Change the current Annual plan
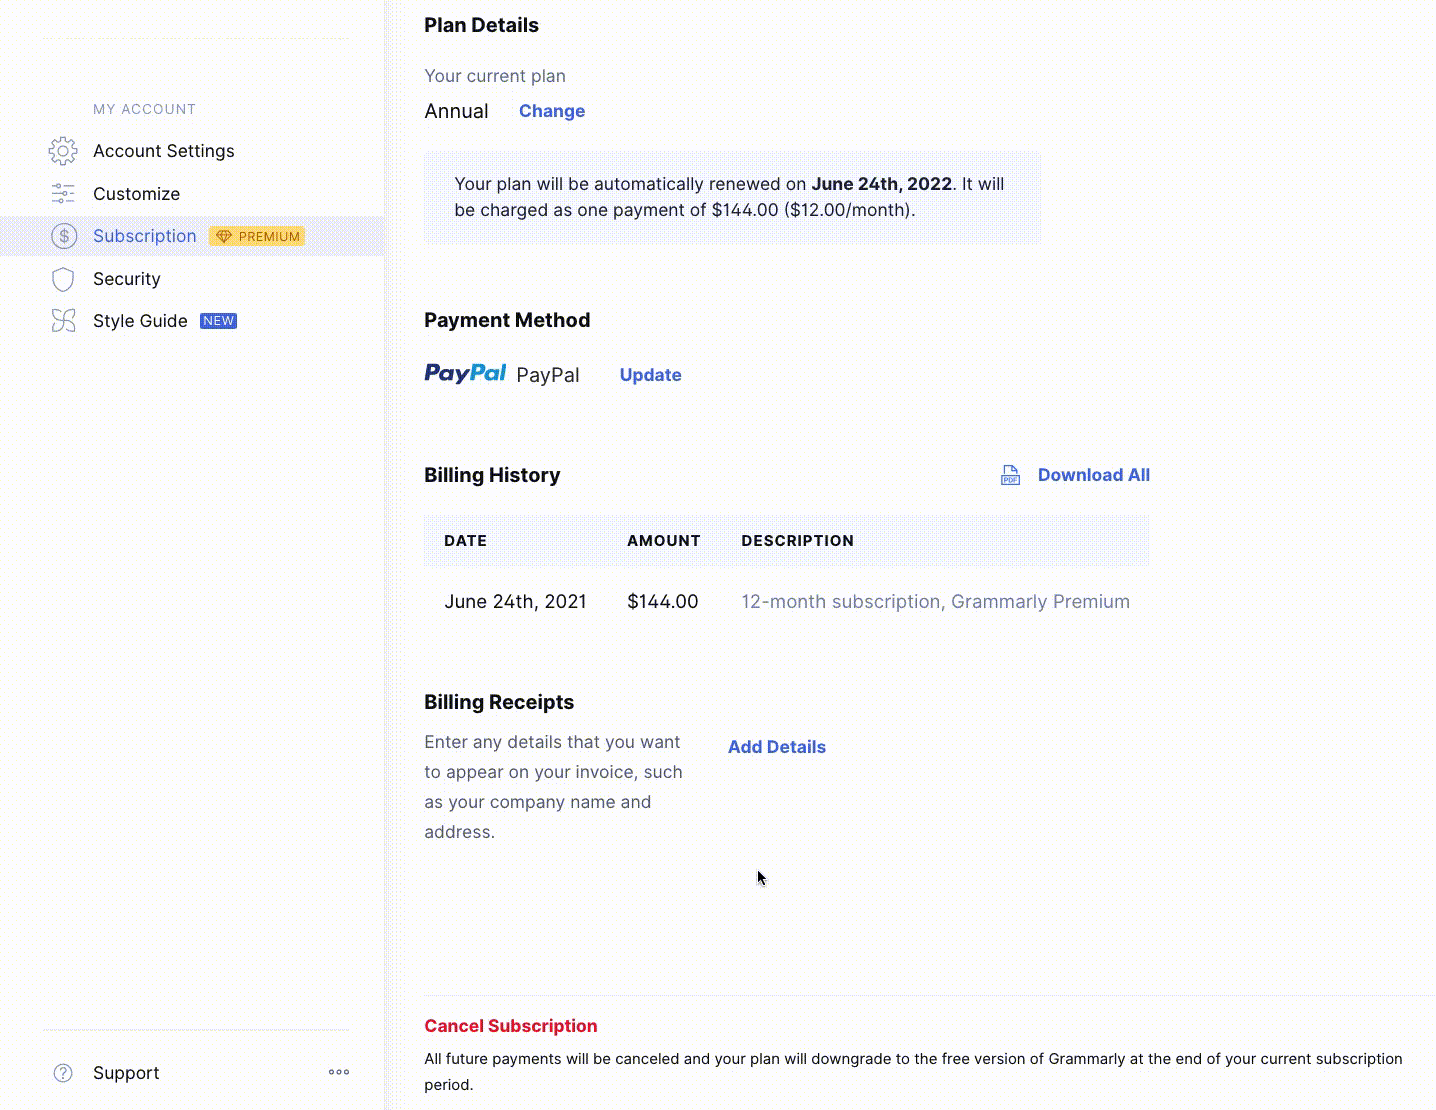The height and width of the screenshot is (1110, 1436). [x=551, y=111]
